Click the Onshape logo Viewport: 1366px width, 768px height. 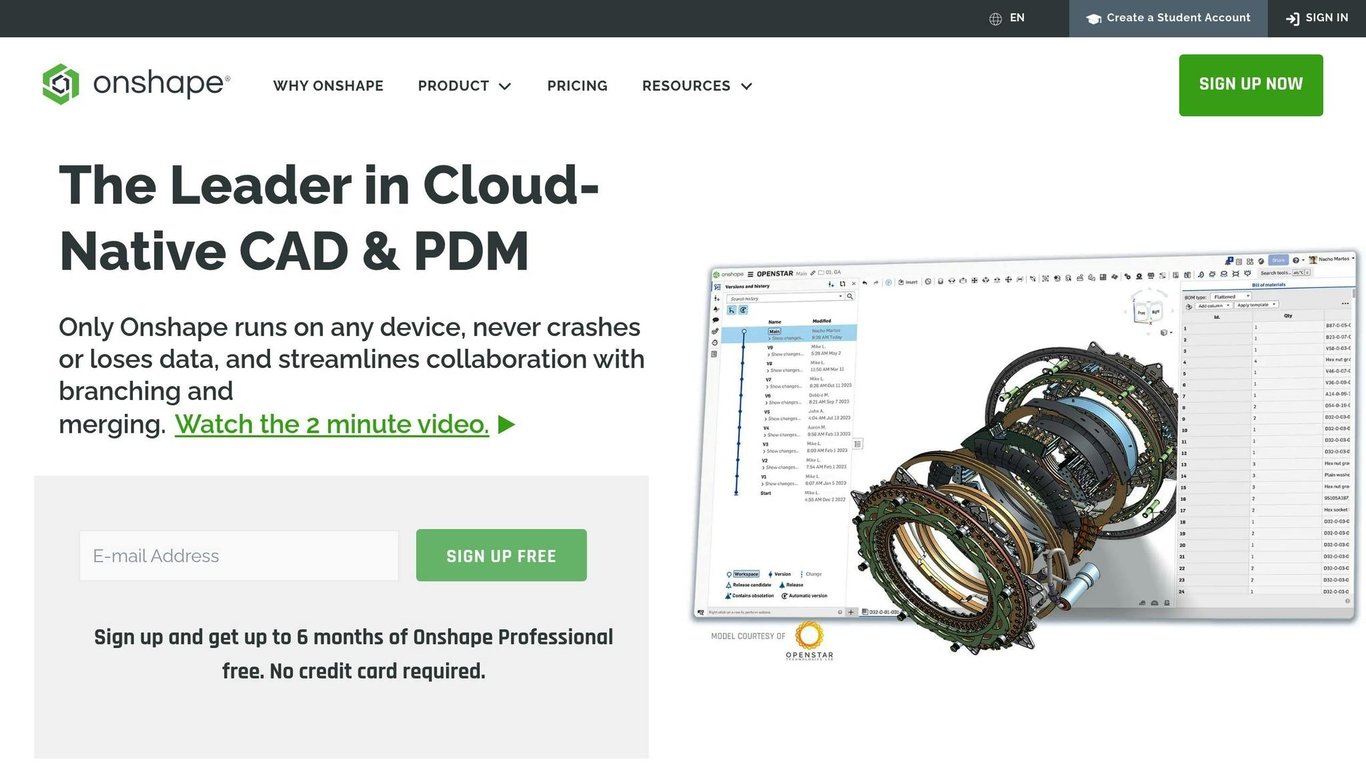(x=136, y=85)
